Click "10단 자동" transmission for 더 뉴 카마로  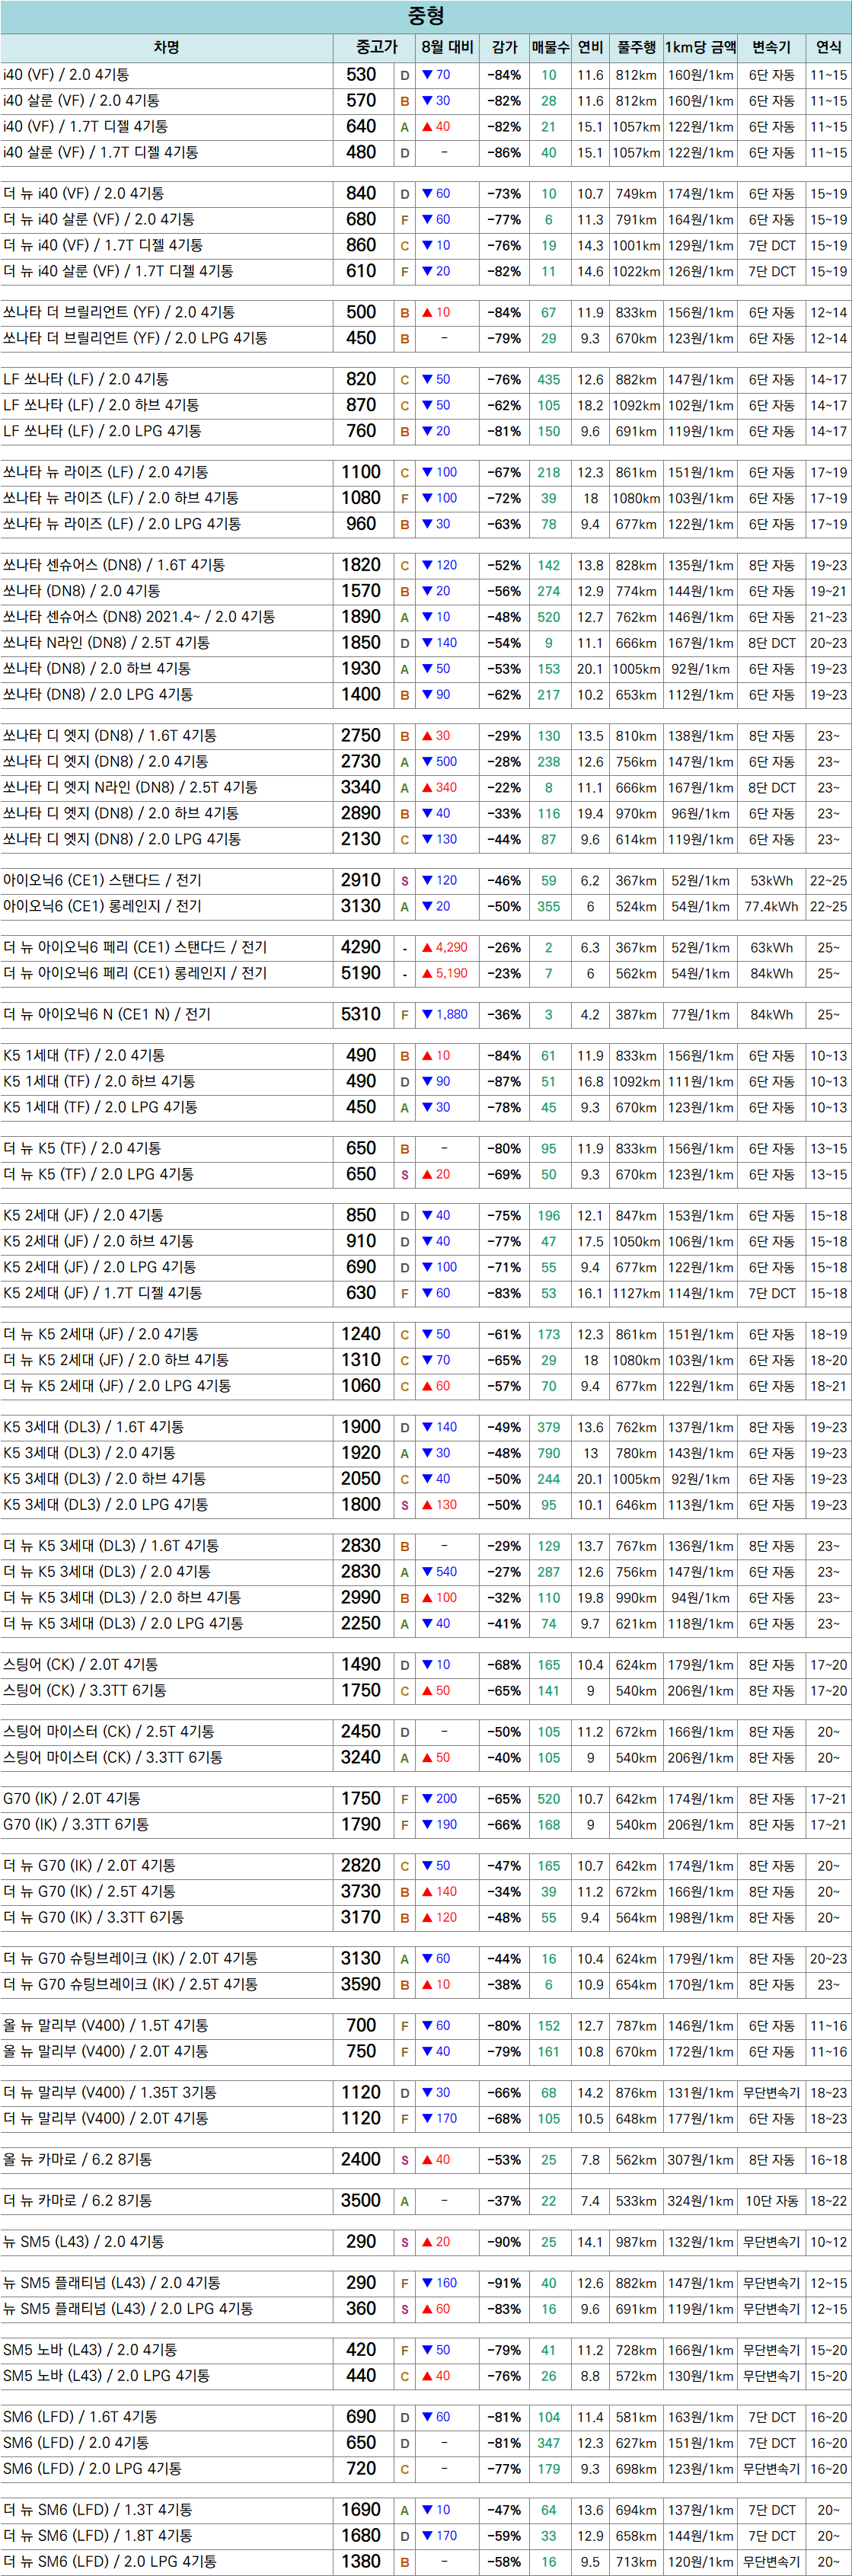(x=771, y=2201)
